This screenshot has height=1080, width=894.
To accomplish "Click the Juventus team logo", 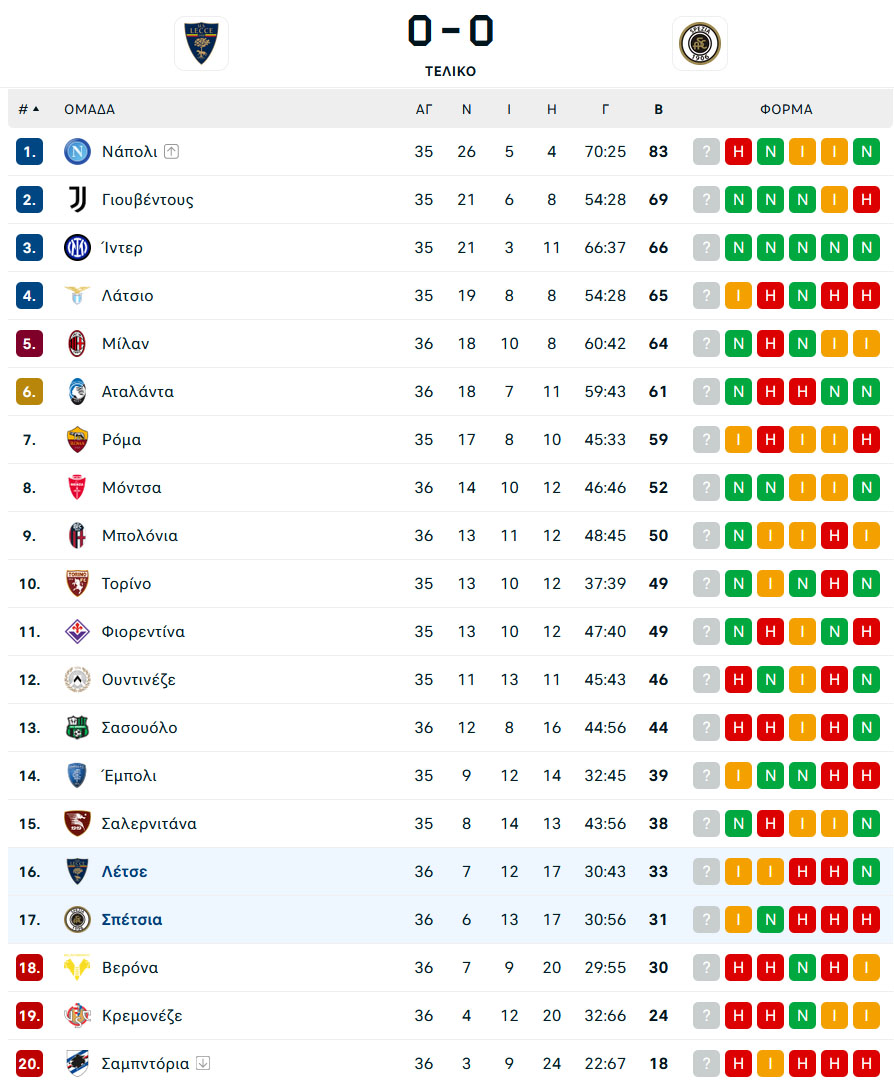I will [77, 200].
